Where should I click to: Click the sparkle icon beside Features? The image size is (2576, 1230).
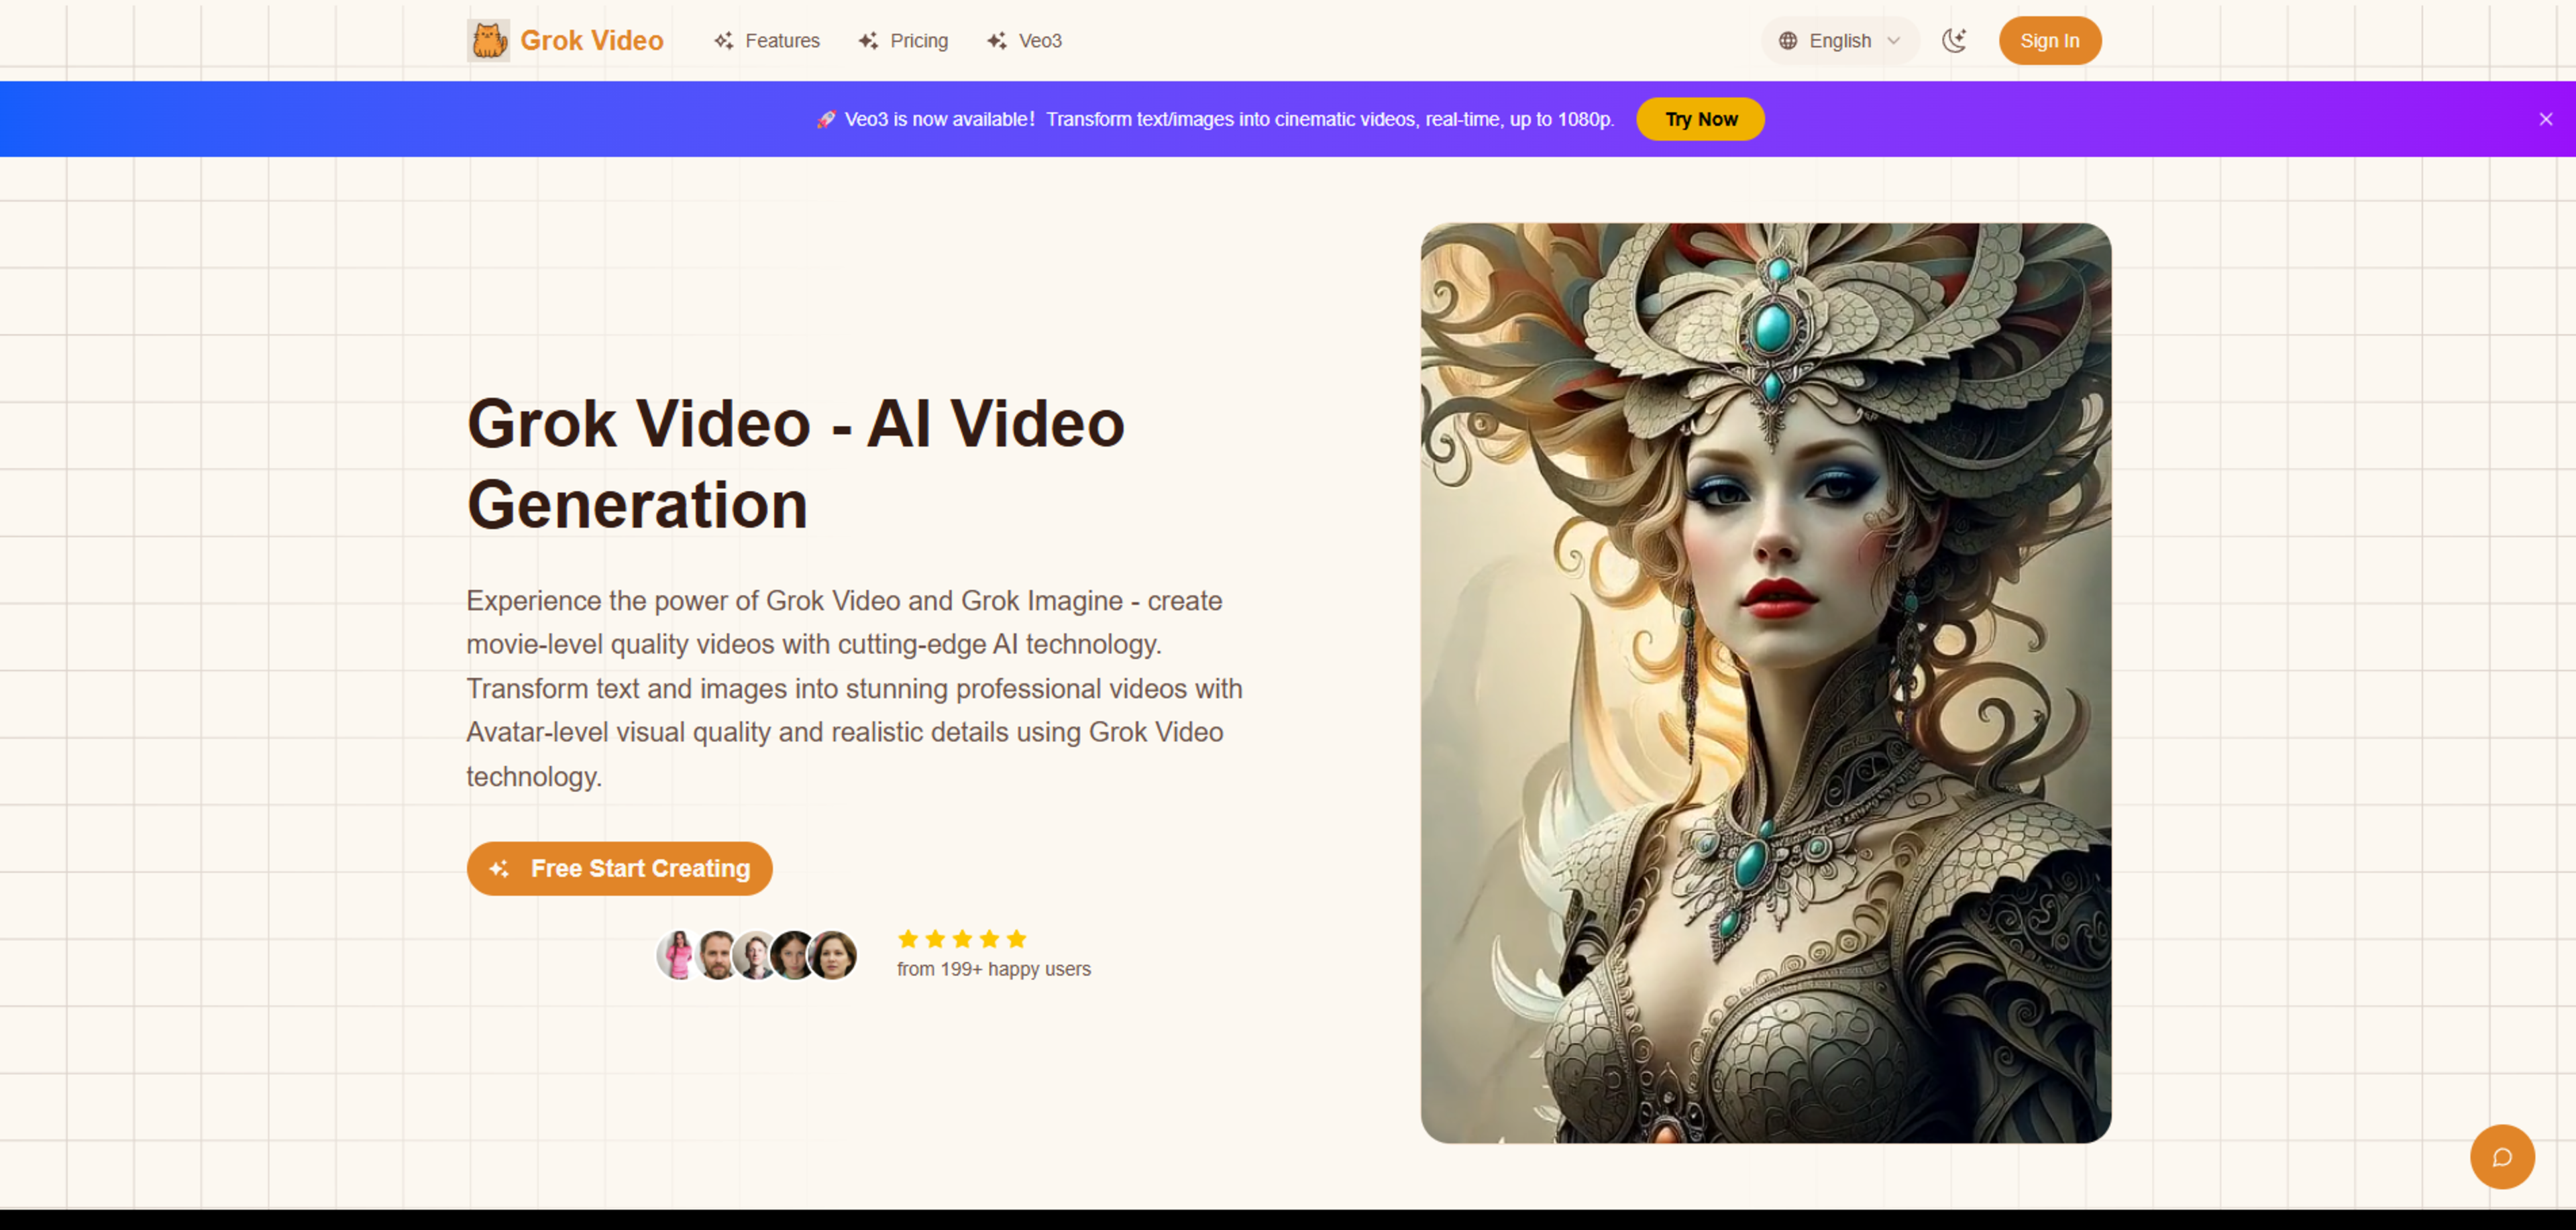tap(723, 40)
